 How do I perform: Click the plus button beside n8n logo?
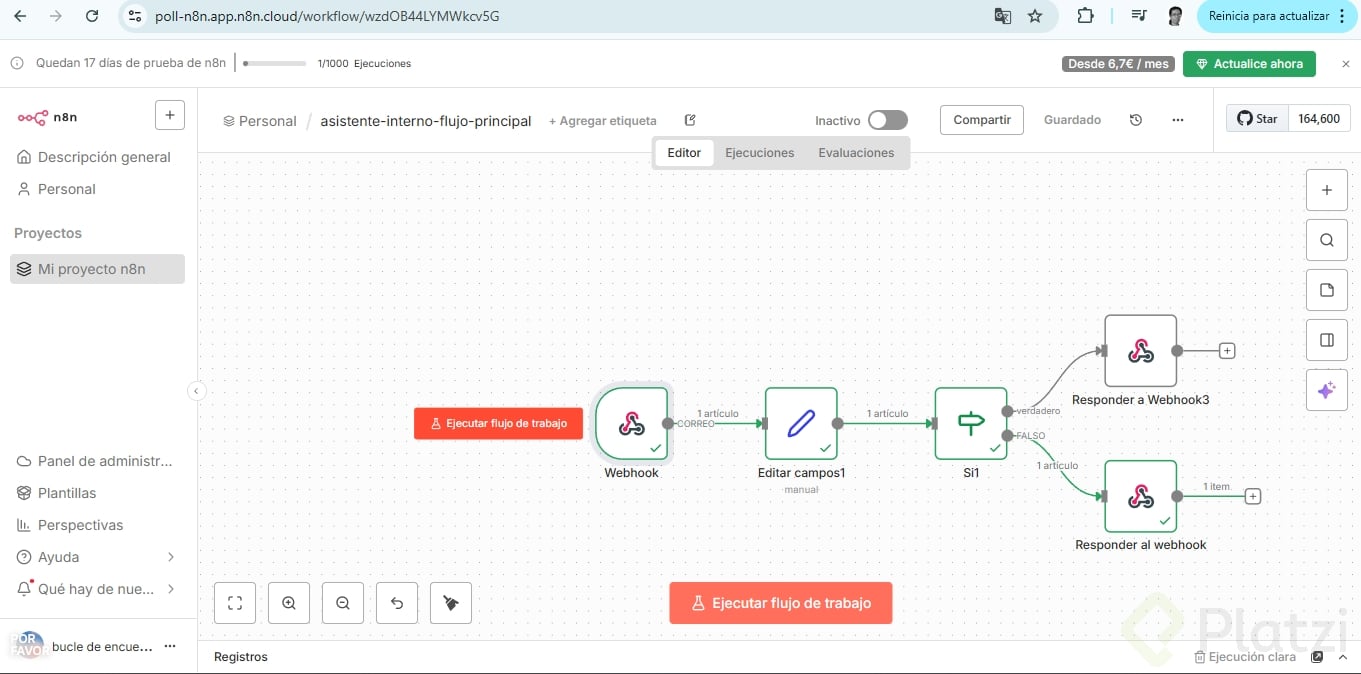(169, 115)
